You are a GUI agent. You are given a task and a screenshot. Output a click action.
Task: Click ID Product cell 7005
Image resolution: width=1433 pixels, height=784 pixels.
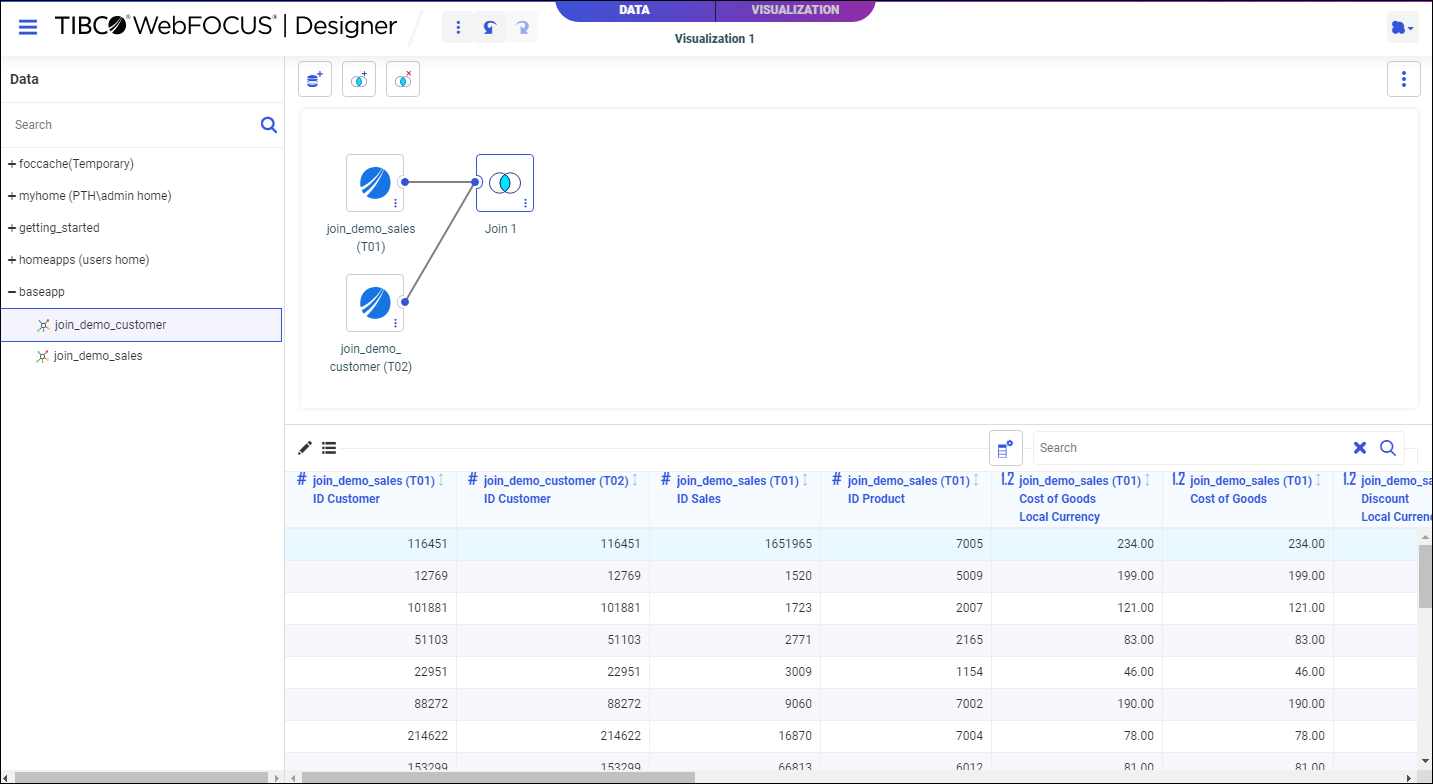pyautogui.click(x=906, y=544)
